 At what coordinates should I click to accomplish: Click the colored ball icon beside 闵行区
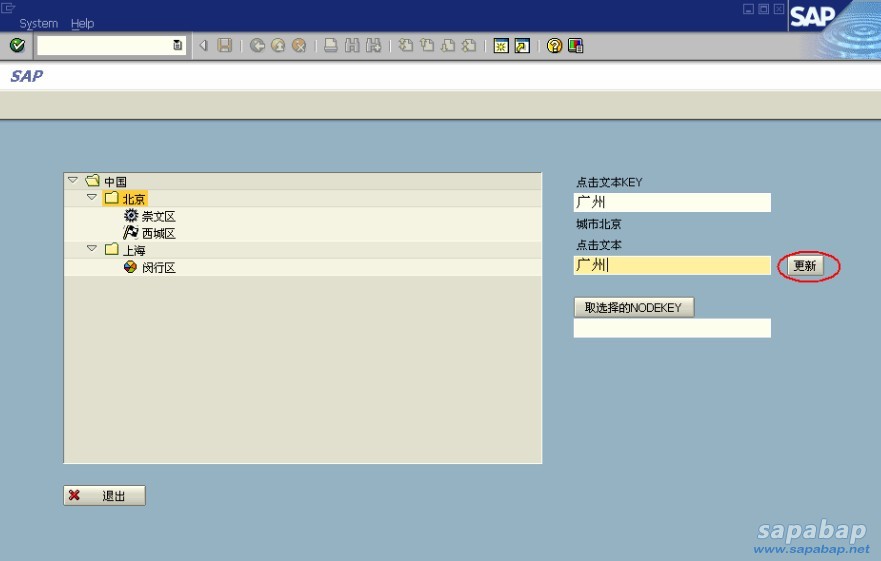click(x=130, y=266)
